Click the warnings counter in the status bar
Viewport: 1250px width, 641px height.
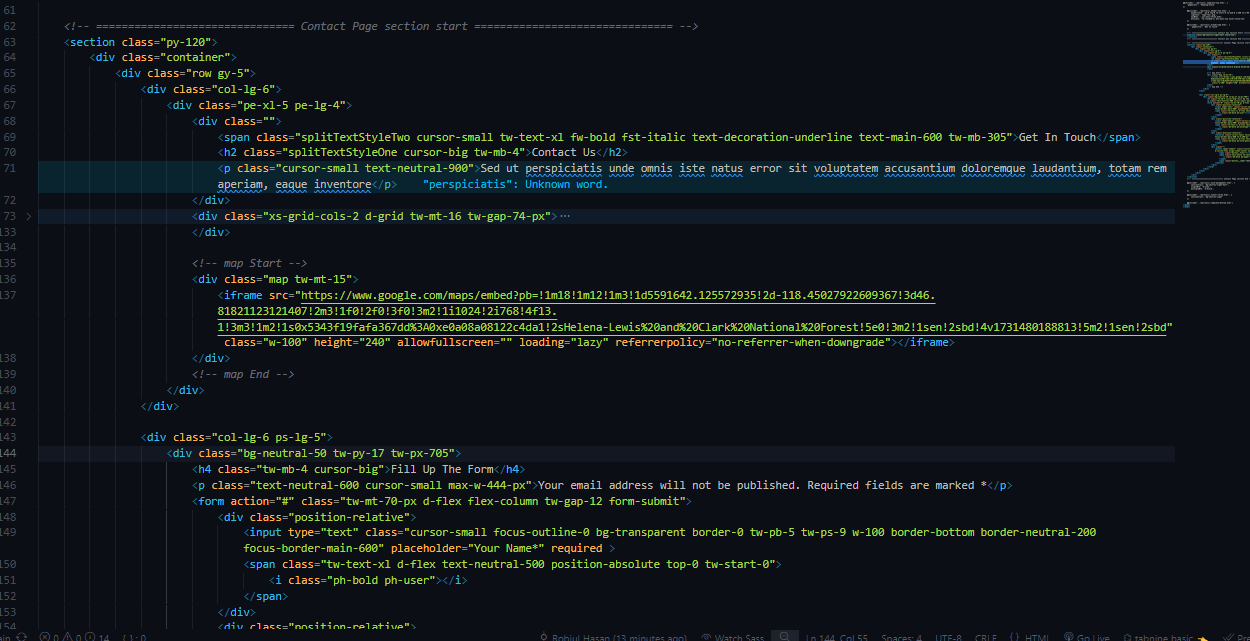pyautogui.click(x=72, y=636)
